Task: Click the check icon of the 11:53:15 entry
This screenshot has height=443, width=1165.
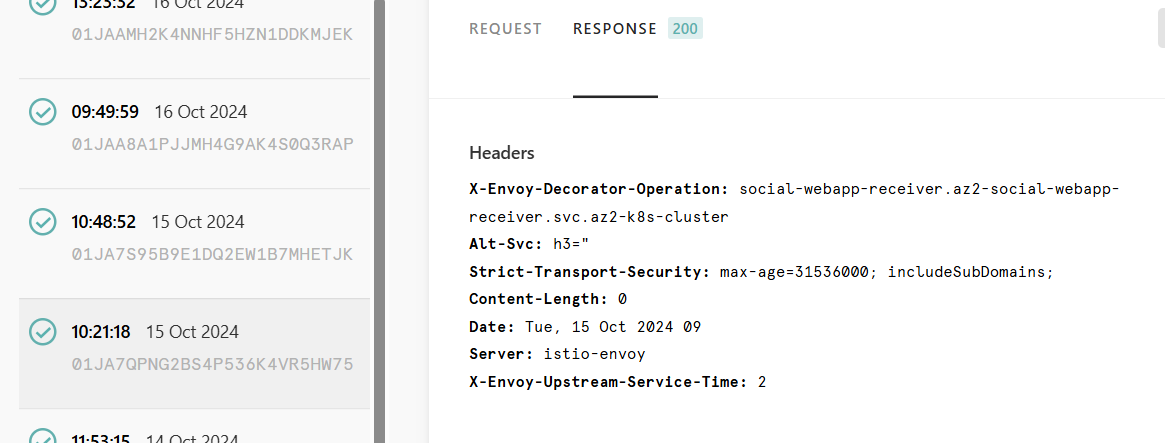Action: click(42, 436)
